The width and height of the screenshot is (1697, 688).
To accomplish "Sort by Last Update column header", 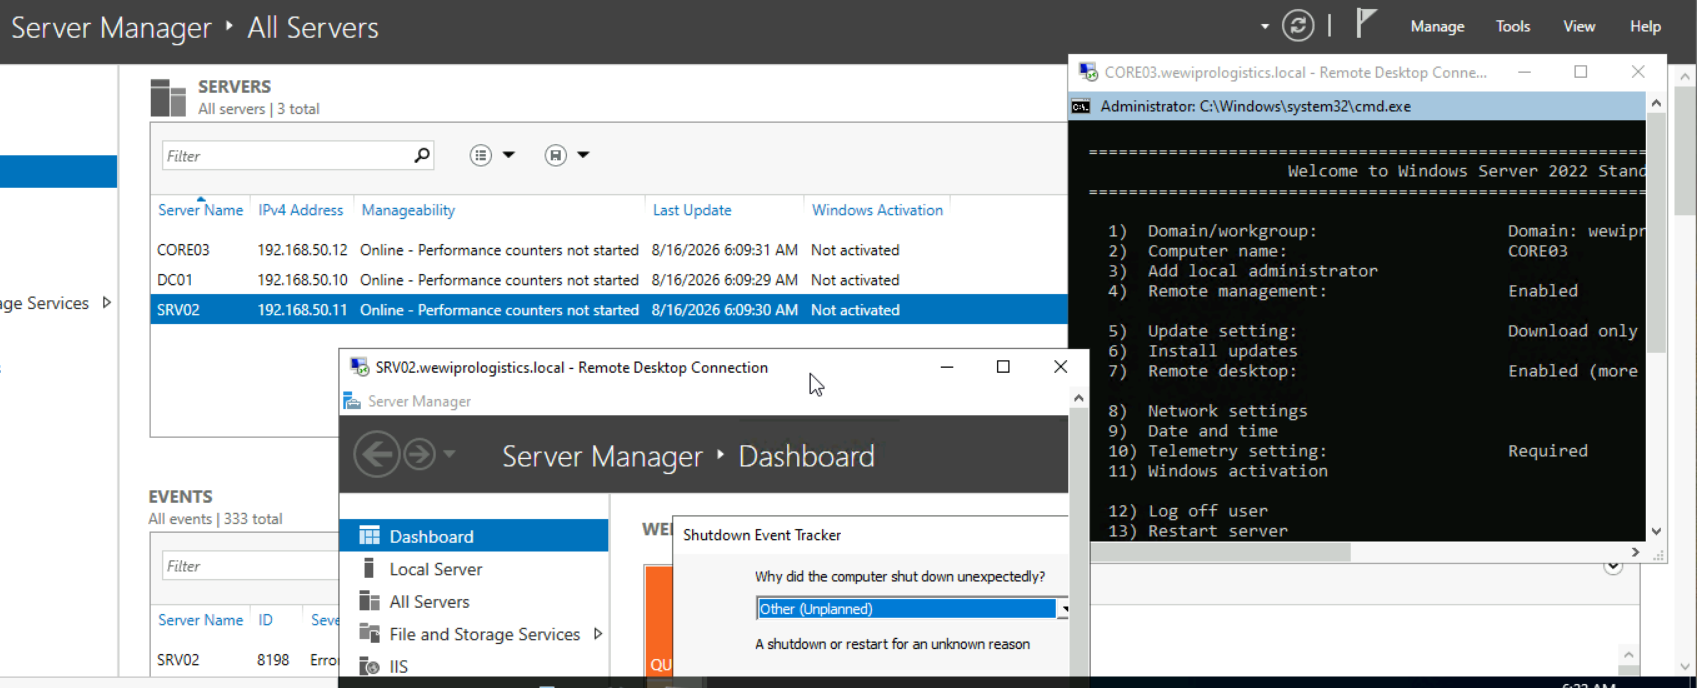I will click(x=692, y=210).
